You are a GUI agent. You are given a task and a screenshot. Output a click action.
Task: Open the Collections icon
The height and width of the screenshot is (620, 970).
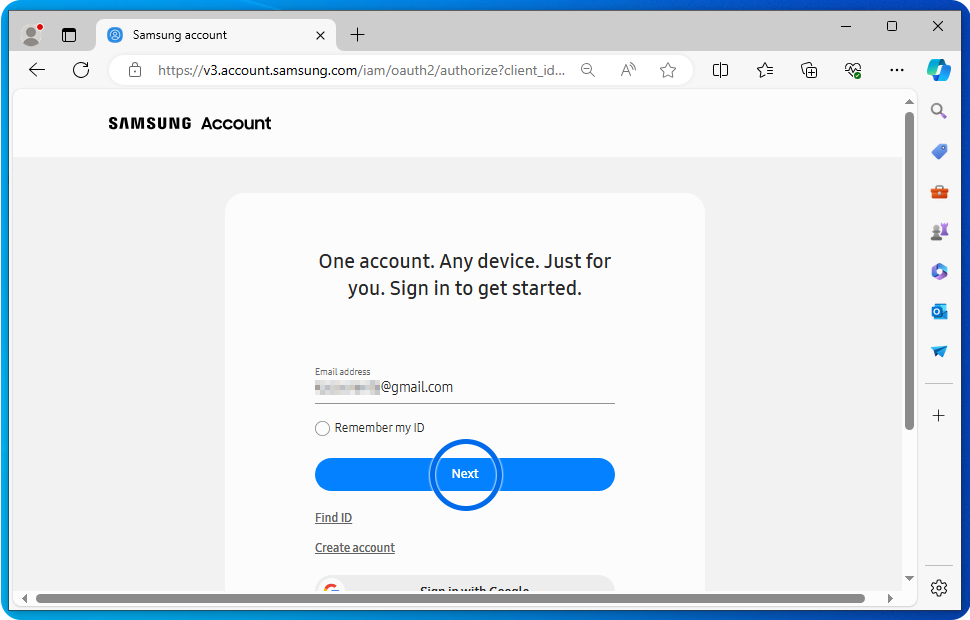pyautogui.click(x=809, y=70)
